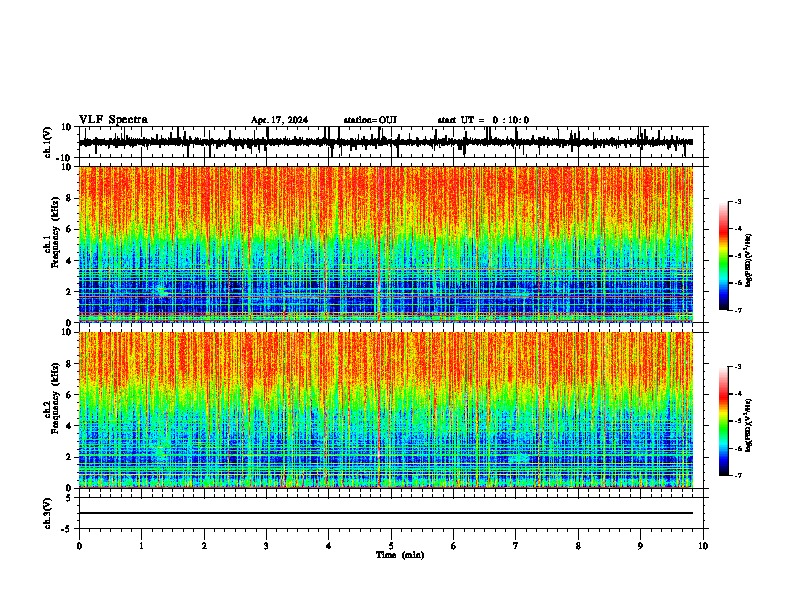
Task: Click the "station=OUI" header label
Action: coord(370,120)
